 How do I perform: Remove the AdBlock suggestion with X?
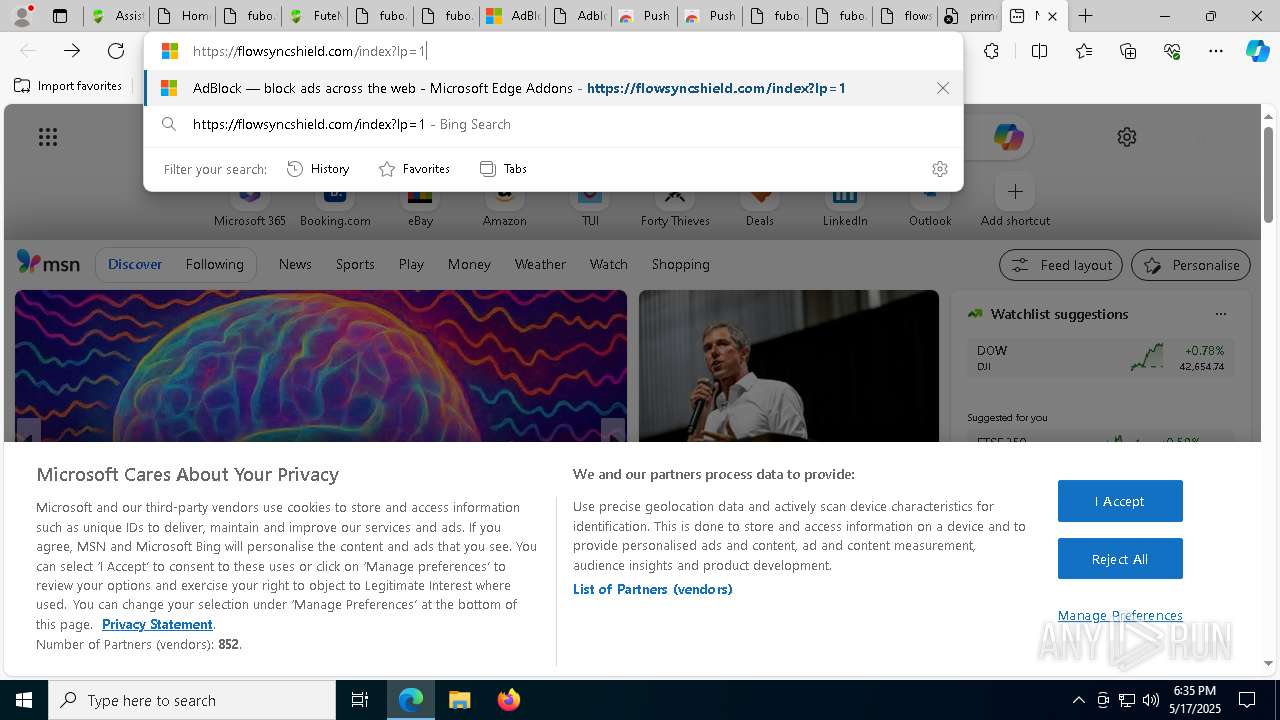[x=942, y=88]
